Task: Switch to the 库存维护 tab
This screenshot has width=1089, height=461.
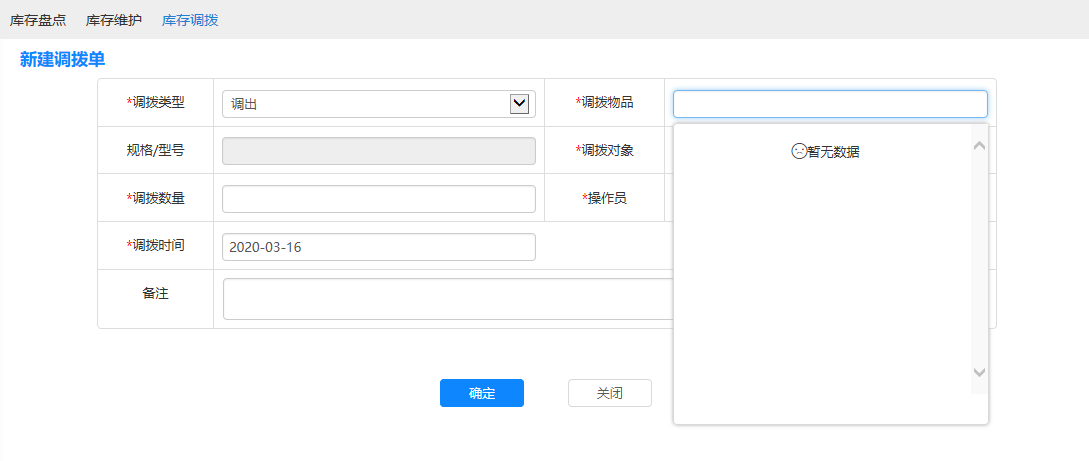Action: click(x=114, y=20)
